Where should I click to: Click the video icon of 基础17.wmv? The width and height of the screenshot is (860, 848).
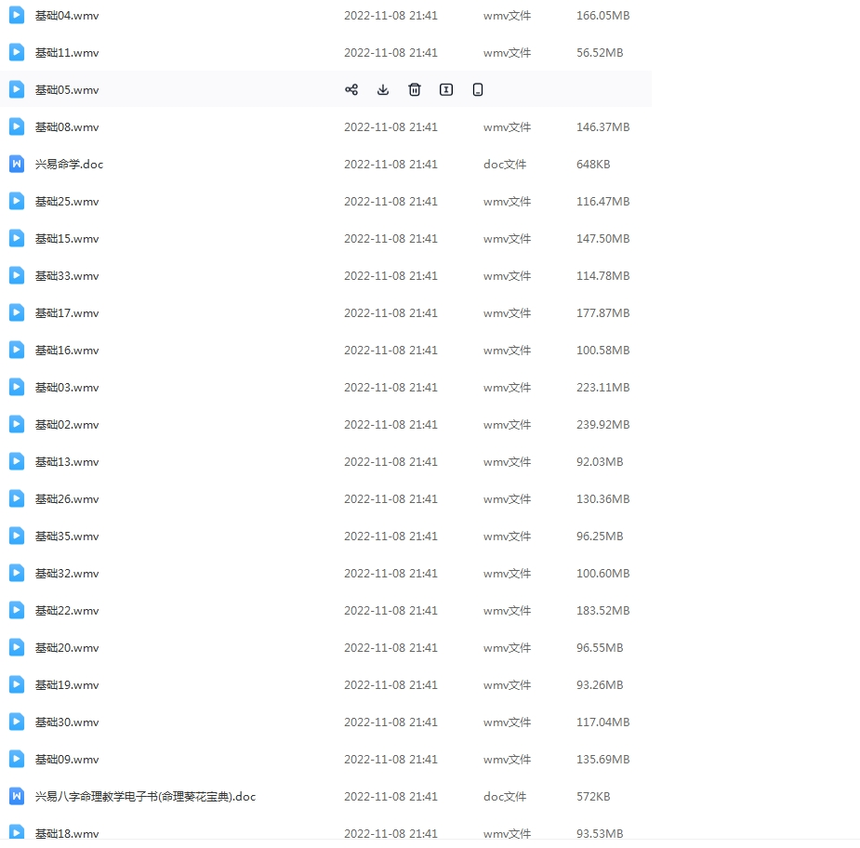pyautogui.click(x=16, y=313)
